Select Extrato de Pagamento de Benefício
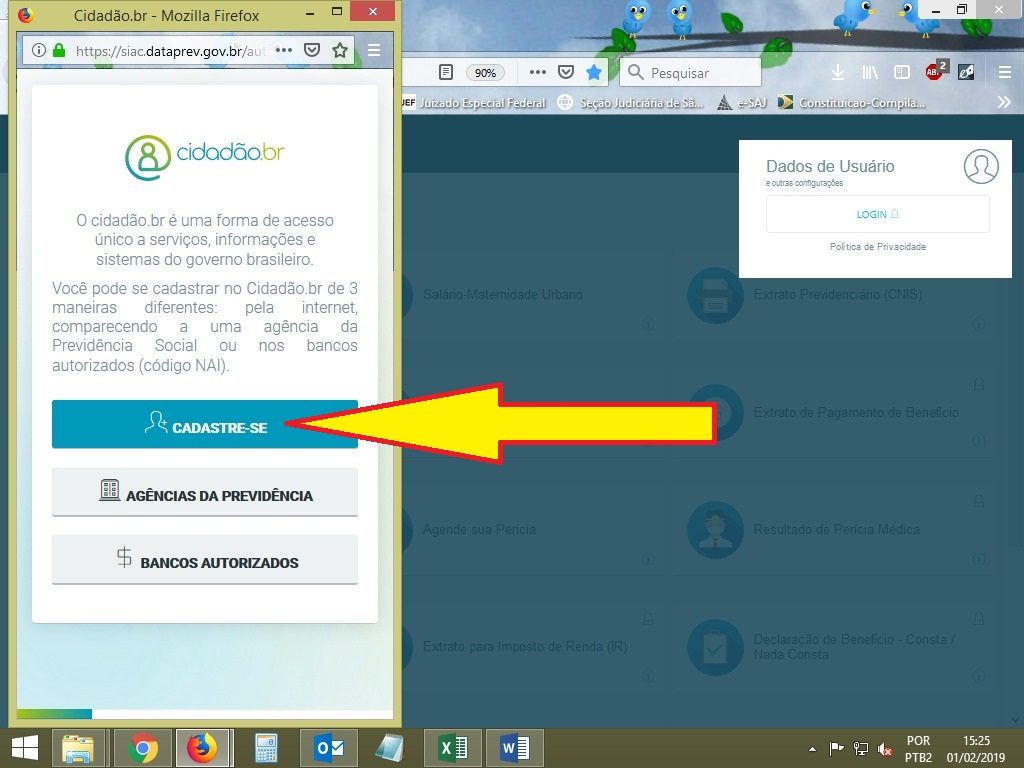Screen dimensions: 1024x768 (x=856, y=412)
